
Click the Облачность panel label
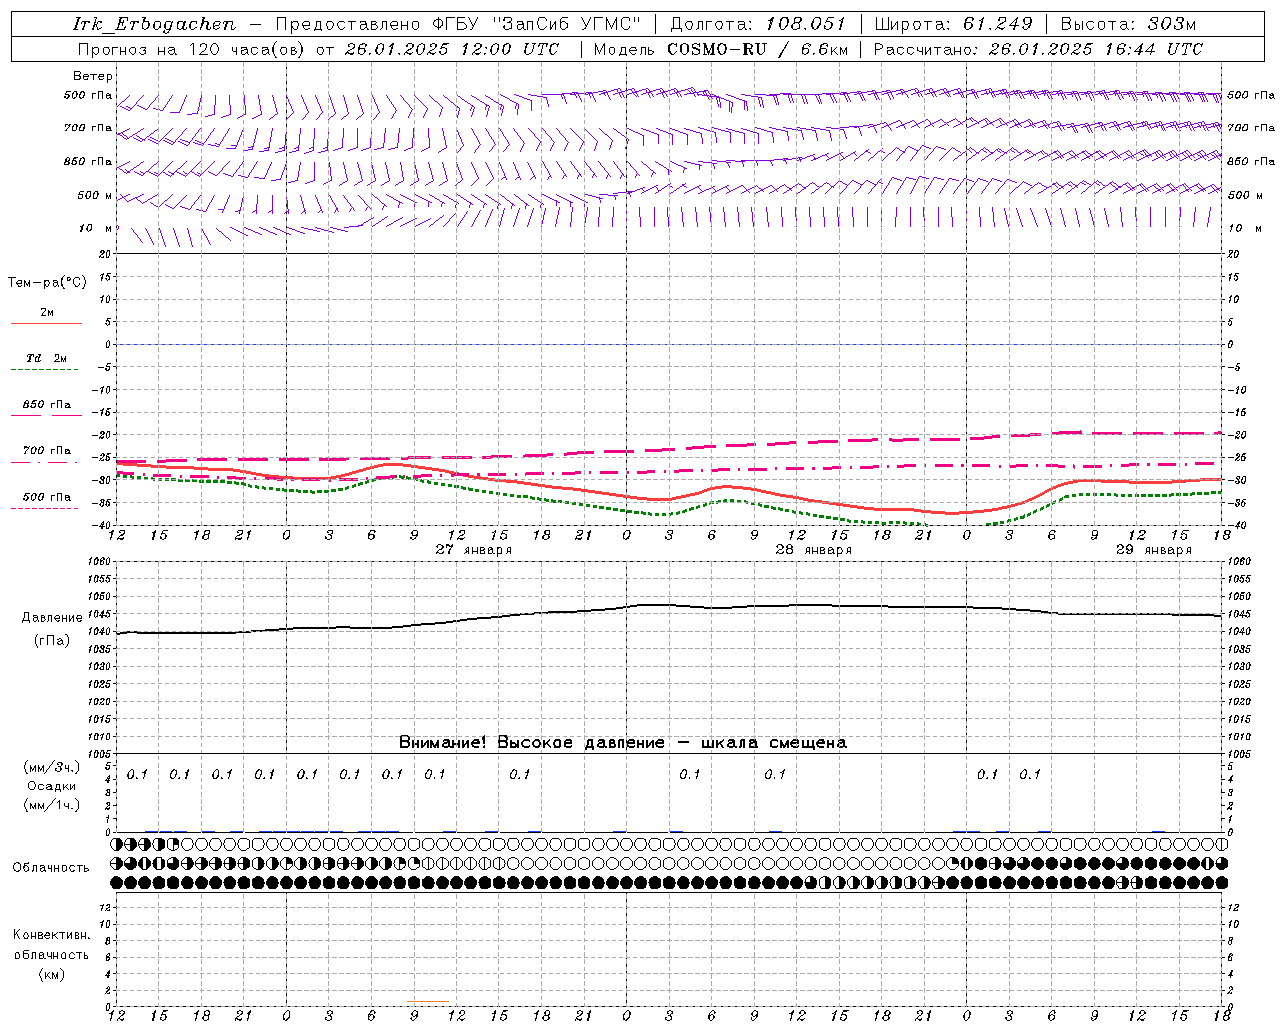[x=51, y=868]
